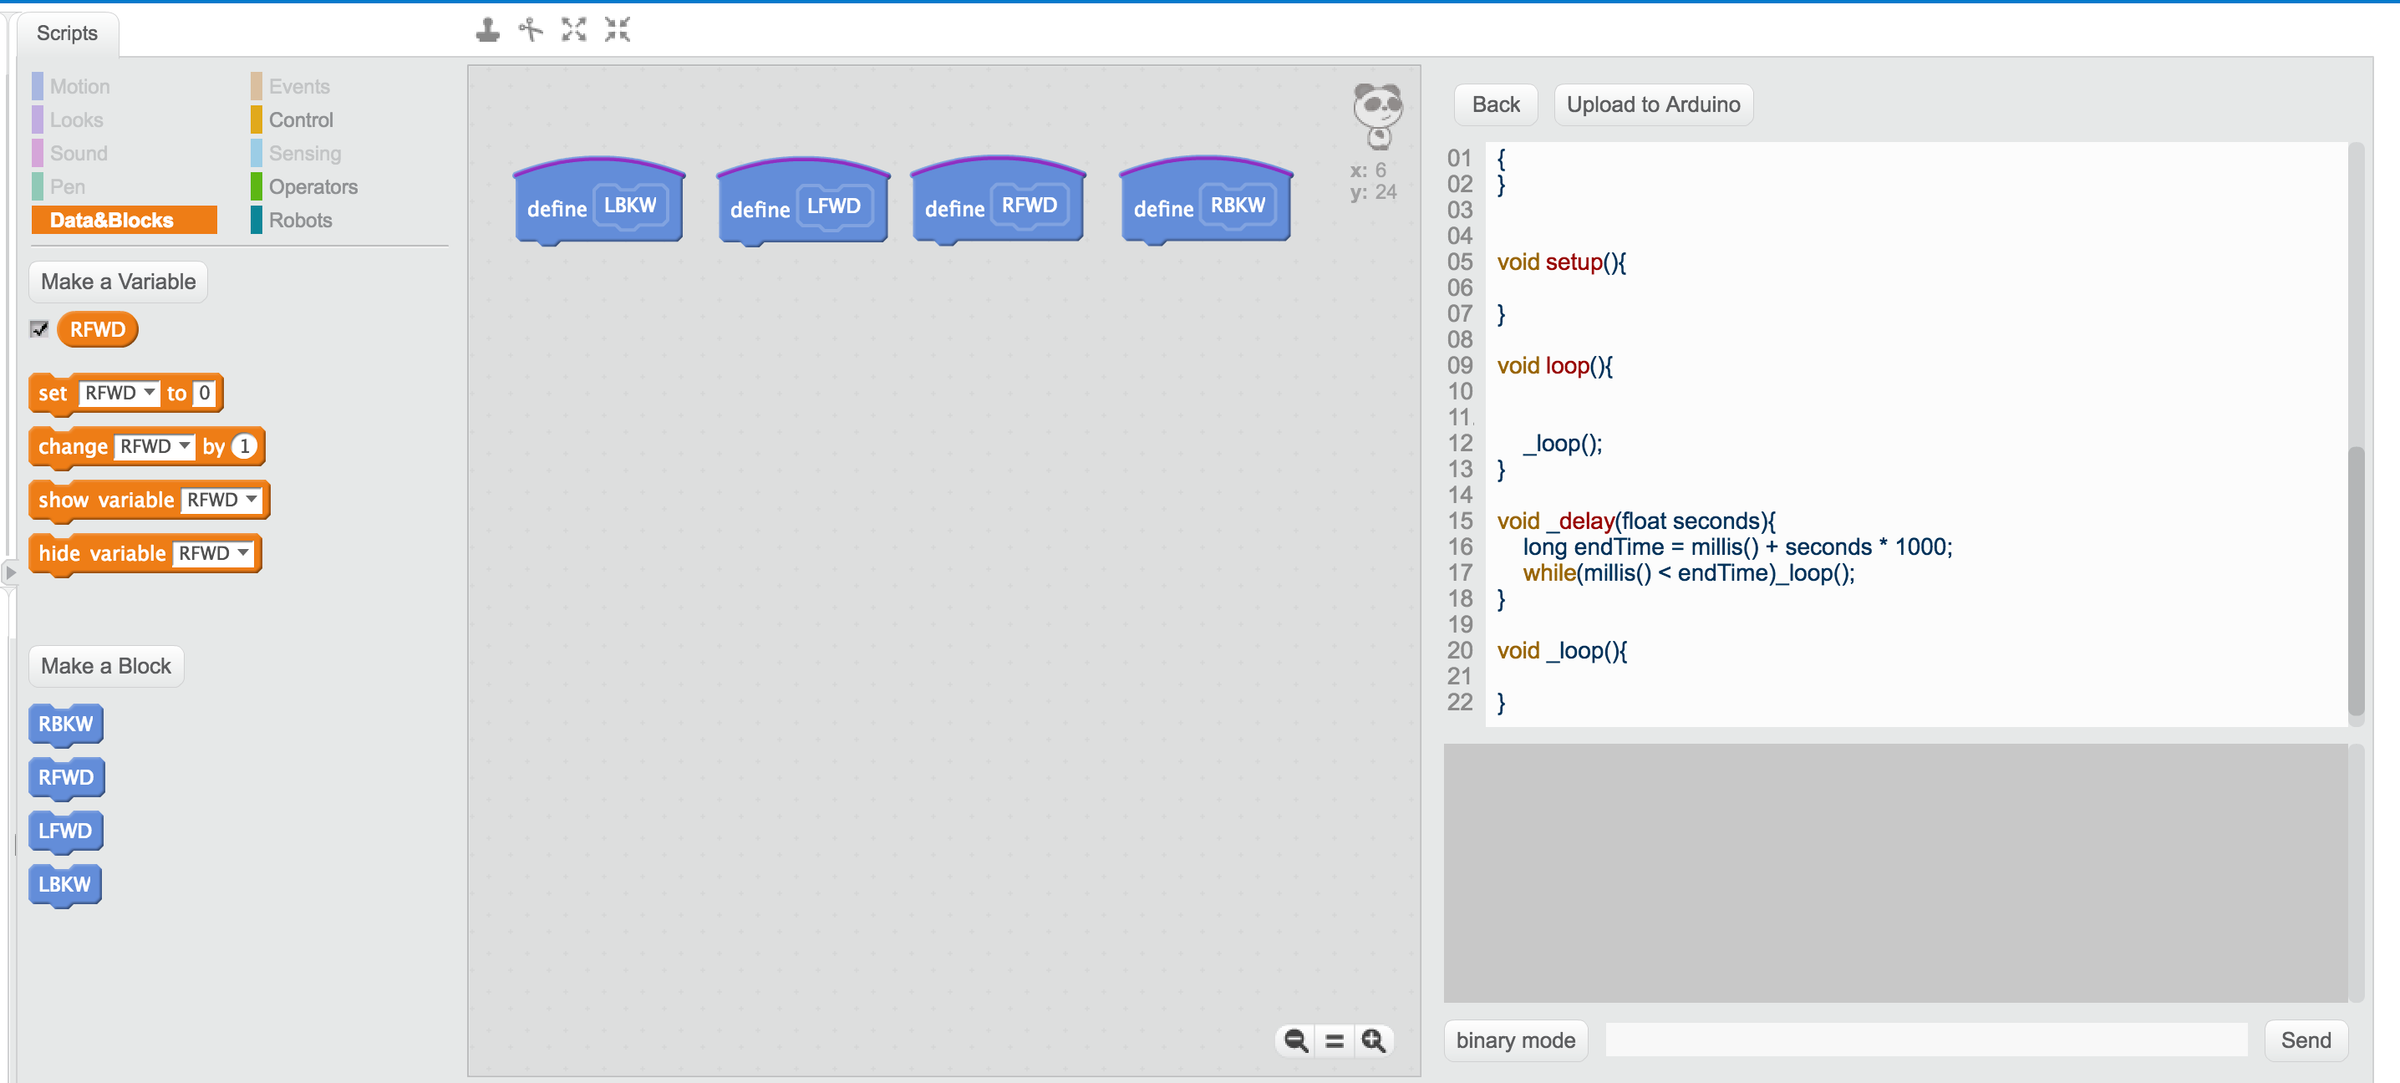The image size is (2400, 1083).
Task: Click the panda sprite icon
Action: coord(1376,113)
